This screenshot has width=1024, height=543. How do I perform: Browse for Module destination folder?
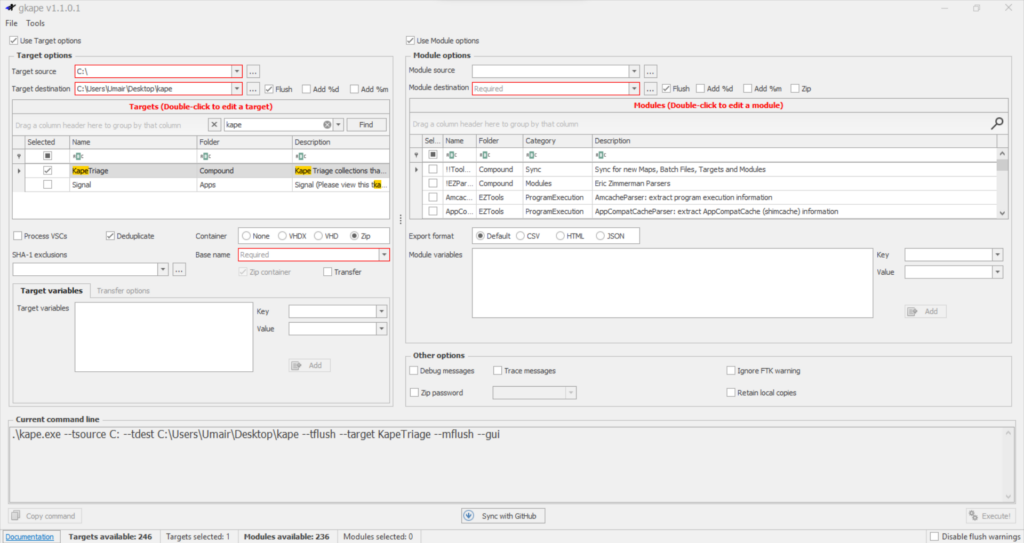pyautogui.click(x=650, y=89)
